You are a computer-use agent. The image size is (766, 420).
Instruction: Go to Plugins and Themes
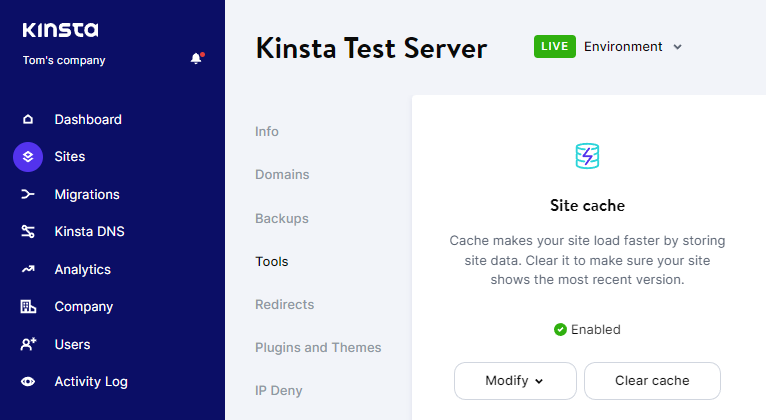pos(318,347)
